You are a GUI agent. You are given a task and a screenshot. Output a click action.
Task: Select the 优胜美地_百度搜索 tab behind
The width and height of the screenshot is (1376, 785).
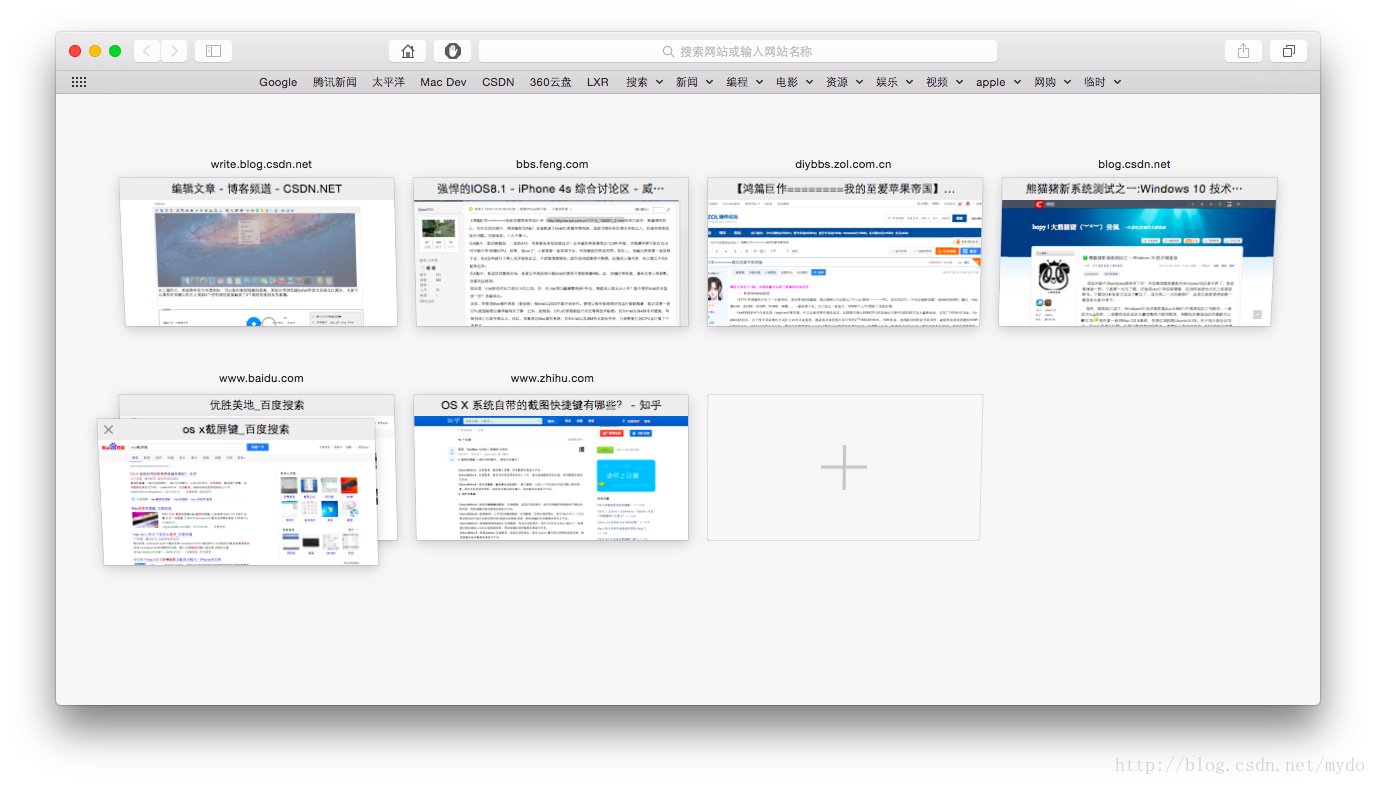point(257,405)
